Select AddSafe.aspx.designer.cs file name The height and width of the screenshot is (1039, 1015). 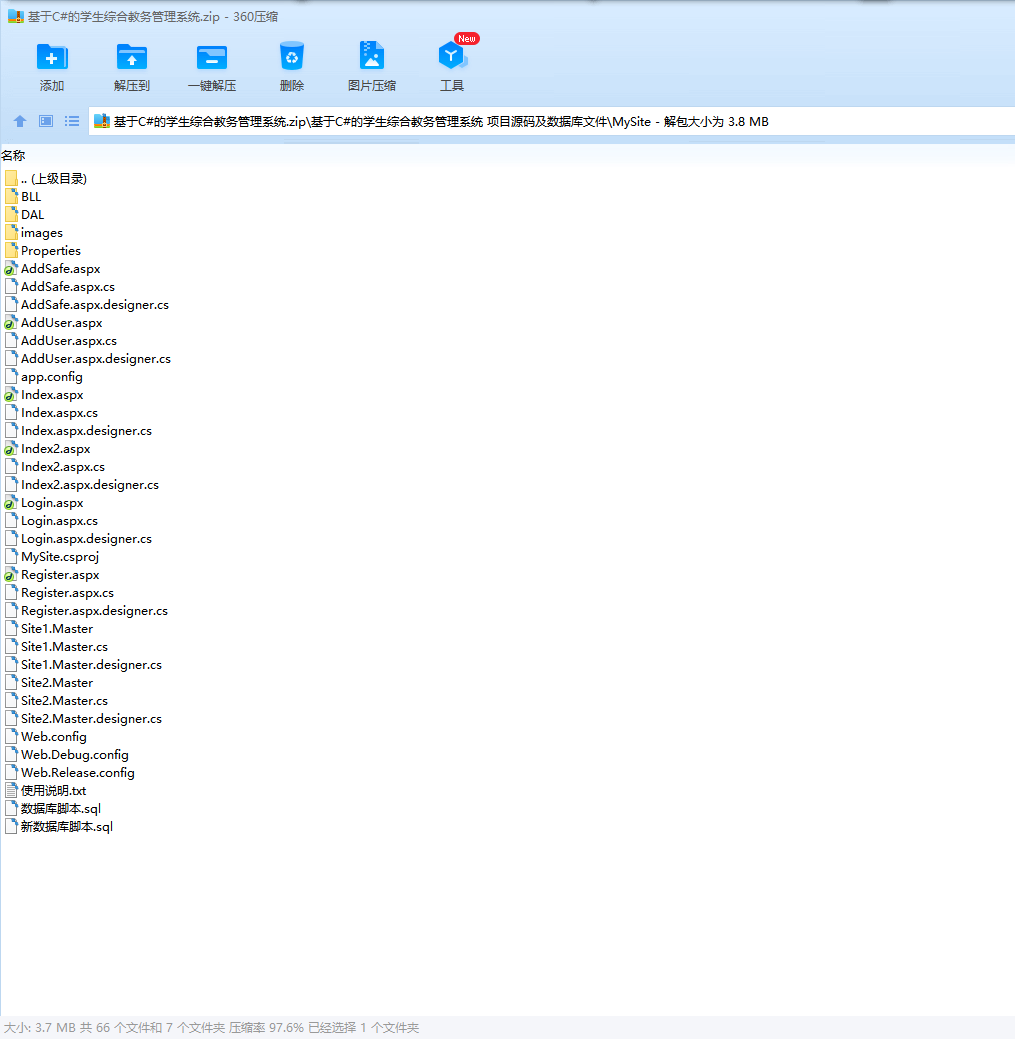pos(95,305)
